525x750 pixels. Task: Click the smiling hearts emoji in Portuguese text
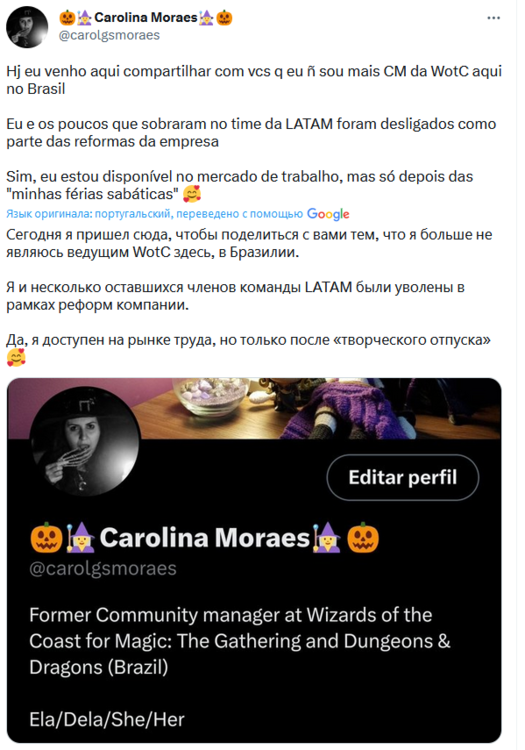tap(192, 194)
